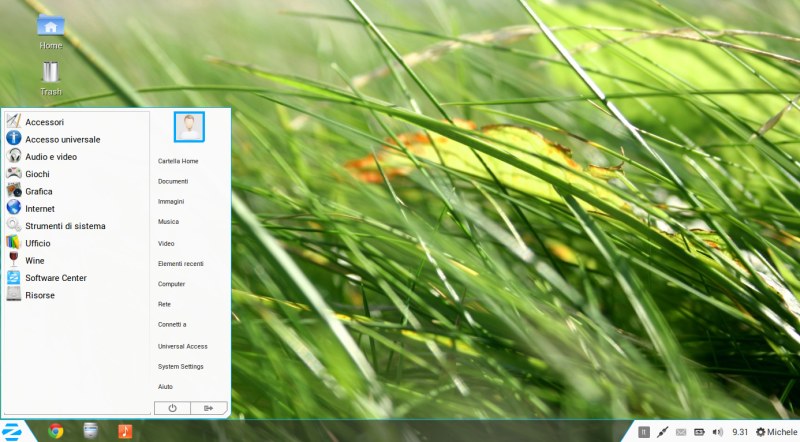The height and width of the screenshot is (442, 800).
Task: Expand the Giochi category label
Action: click(x=37, y=174)
